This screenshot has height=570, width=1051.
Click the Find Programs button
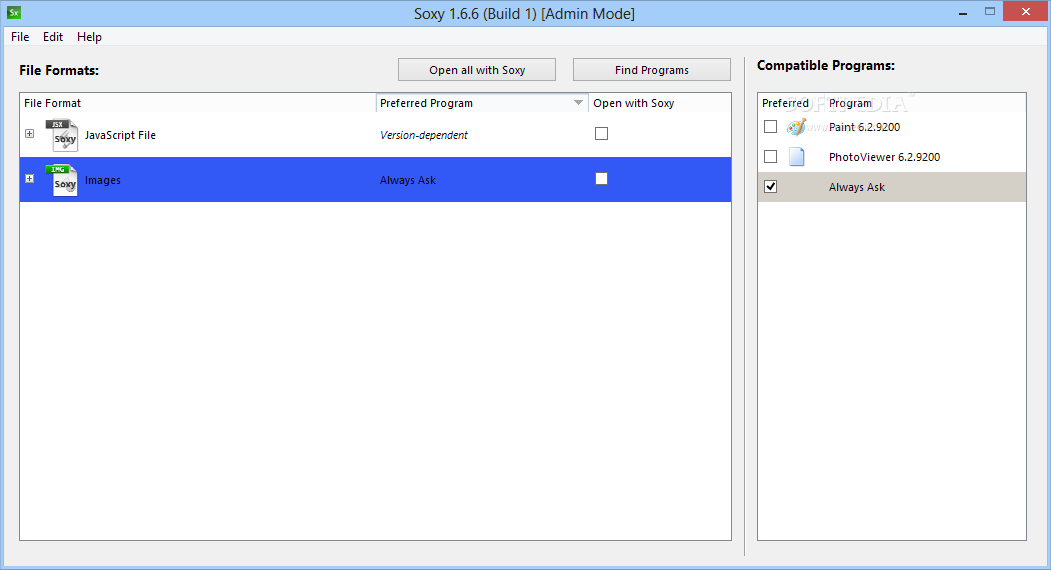point(652,70)
